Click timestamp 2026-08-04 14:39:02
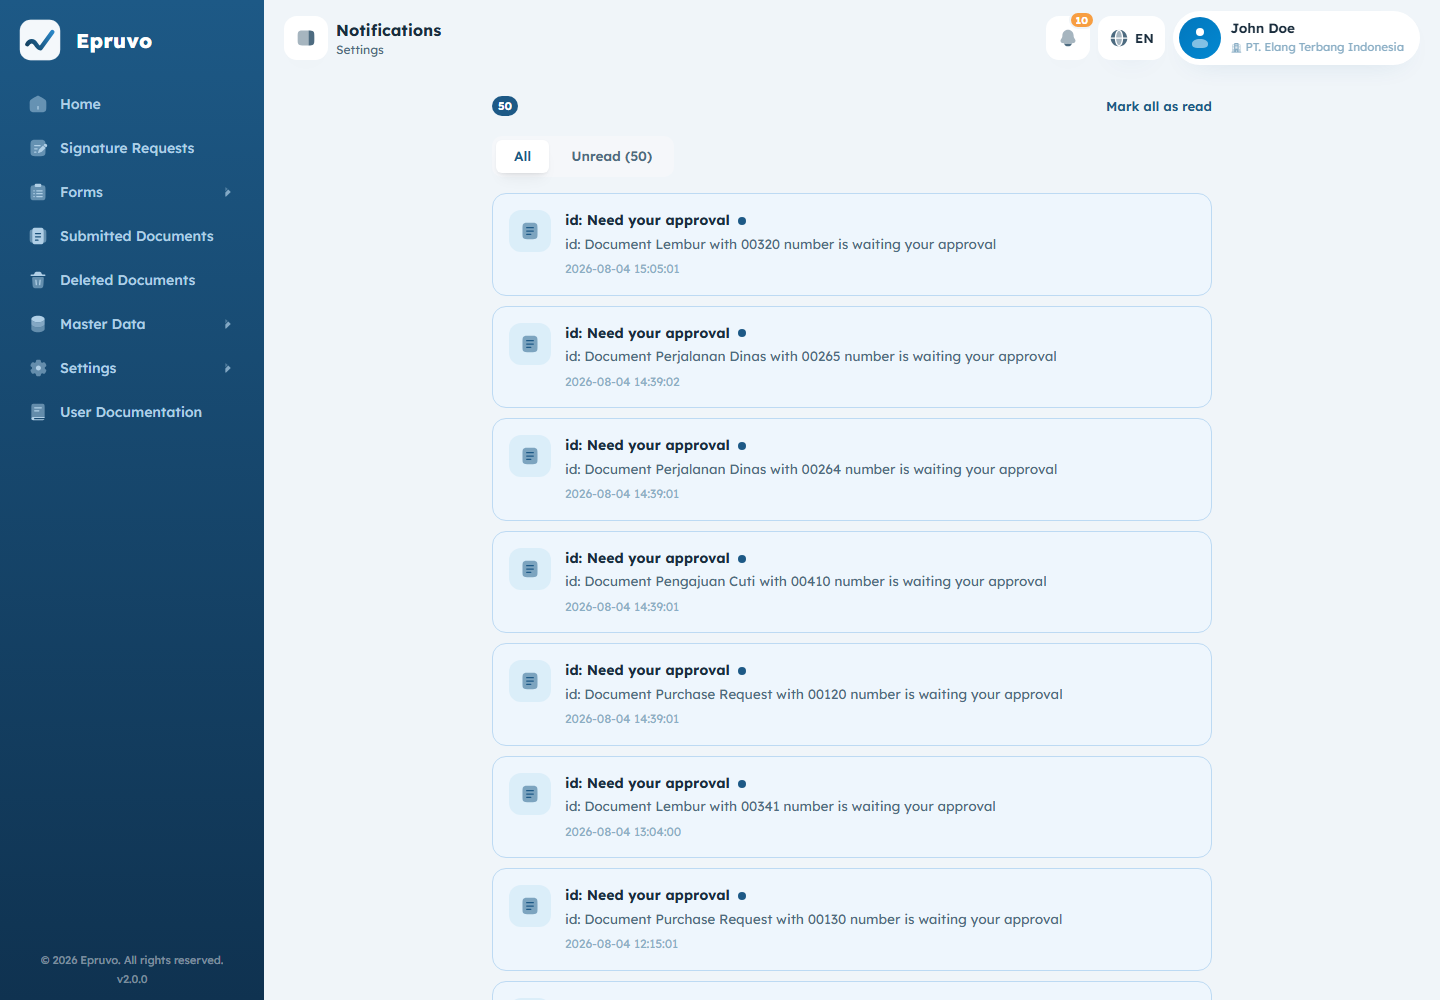Image resolution: width=1440 pixels, height=1000 pixels. click(622, 382)
